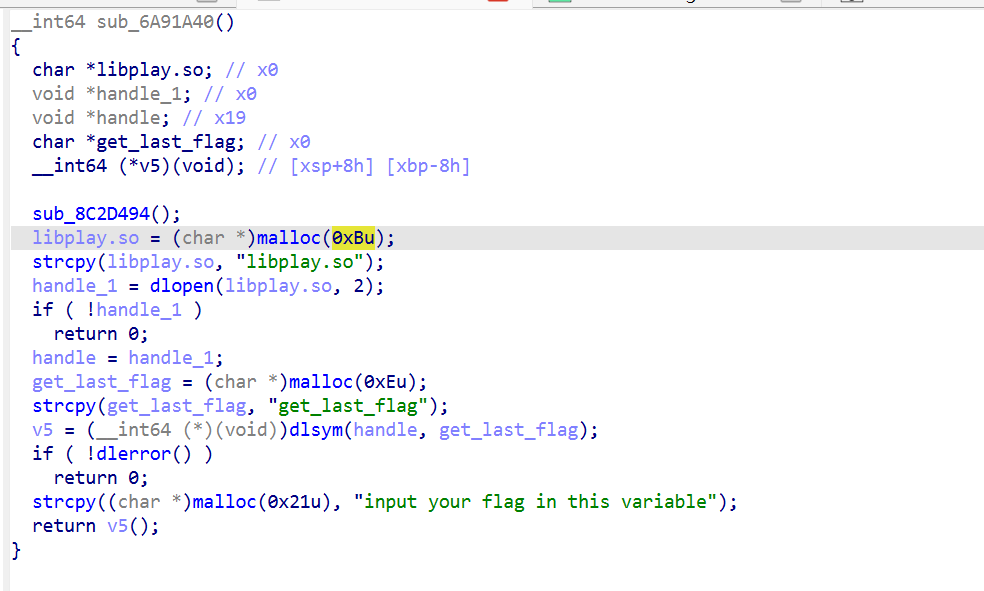Click the closing curly brace of the function

click(16, 550)
